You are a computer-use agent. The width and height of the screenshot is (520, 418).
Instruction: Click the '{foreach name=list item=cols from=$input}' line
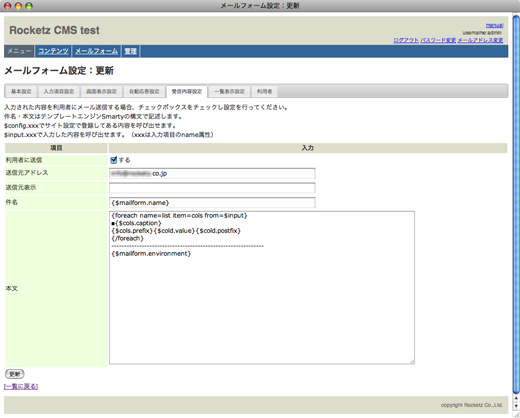click(179, 216)
